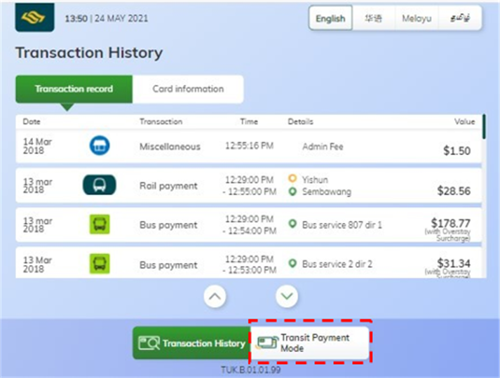Click the Sembawang destination pin icon
500x378 pixels.
[x=292, y=192]
